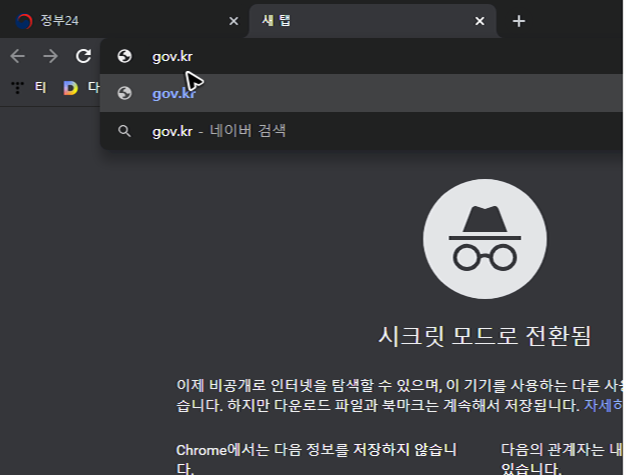Screen dimensions: 626x475
Task: Click the incognito hat and glasses icon
Action: [x=485, y=239]
